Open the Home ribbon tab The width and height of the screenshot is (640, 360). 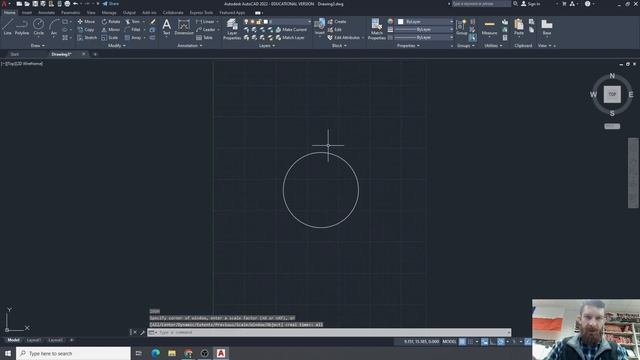9,13
